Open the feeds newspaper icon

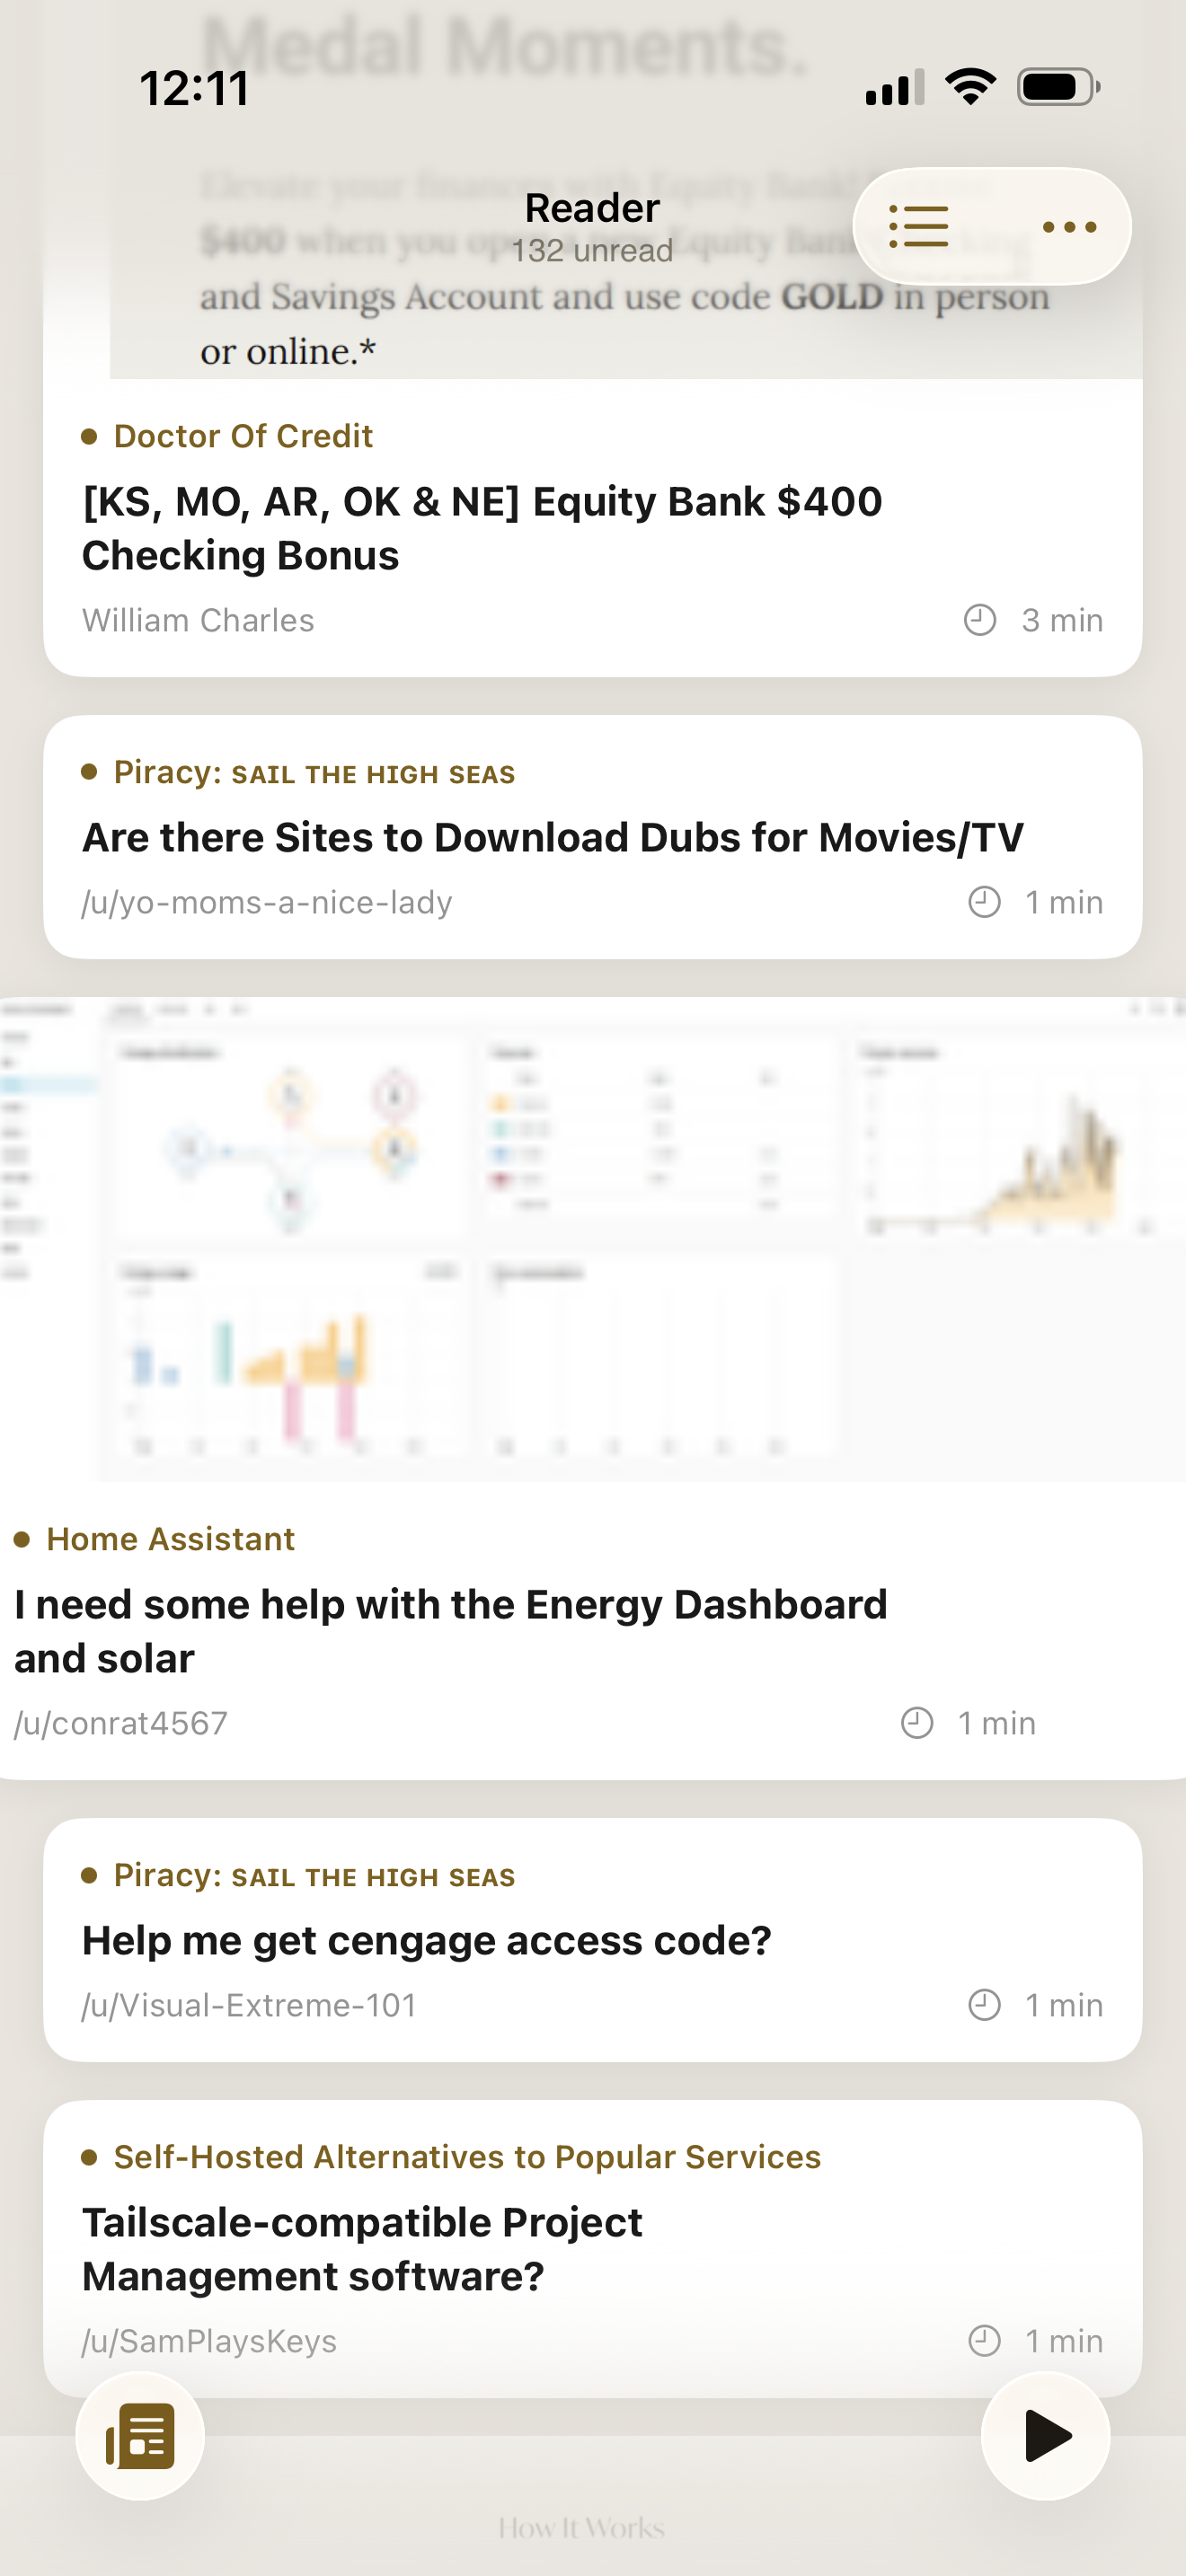click(141, 2435)
